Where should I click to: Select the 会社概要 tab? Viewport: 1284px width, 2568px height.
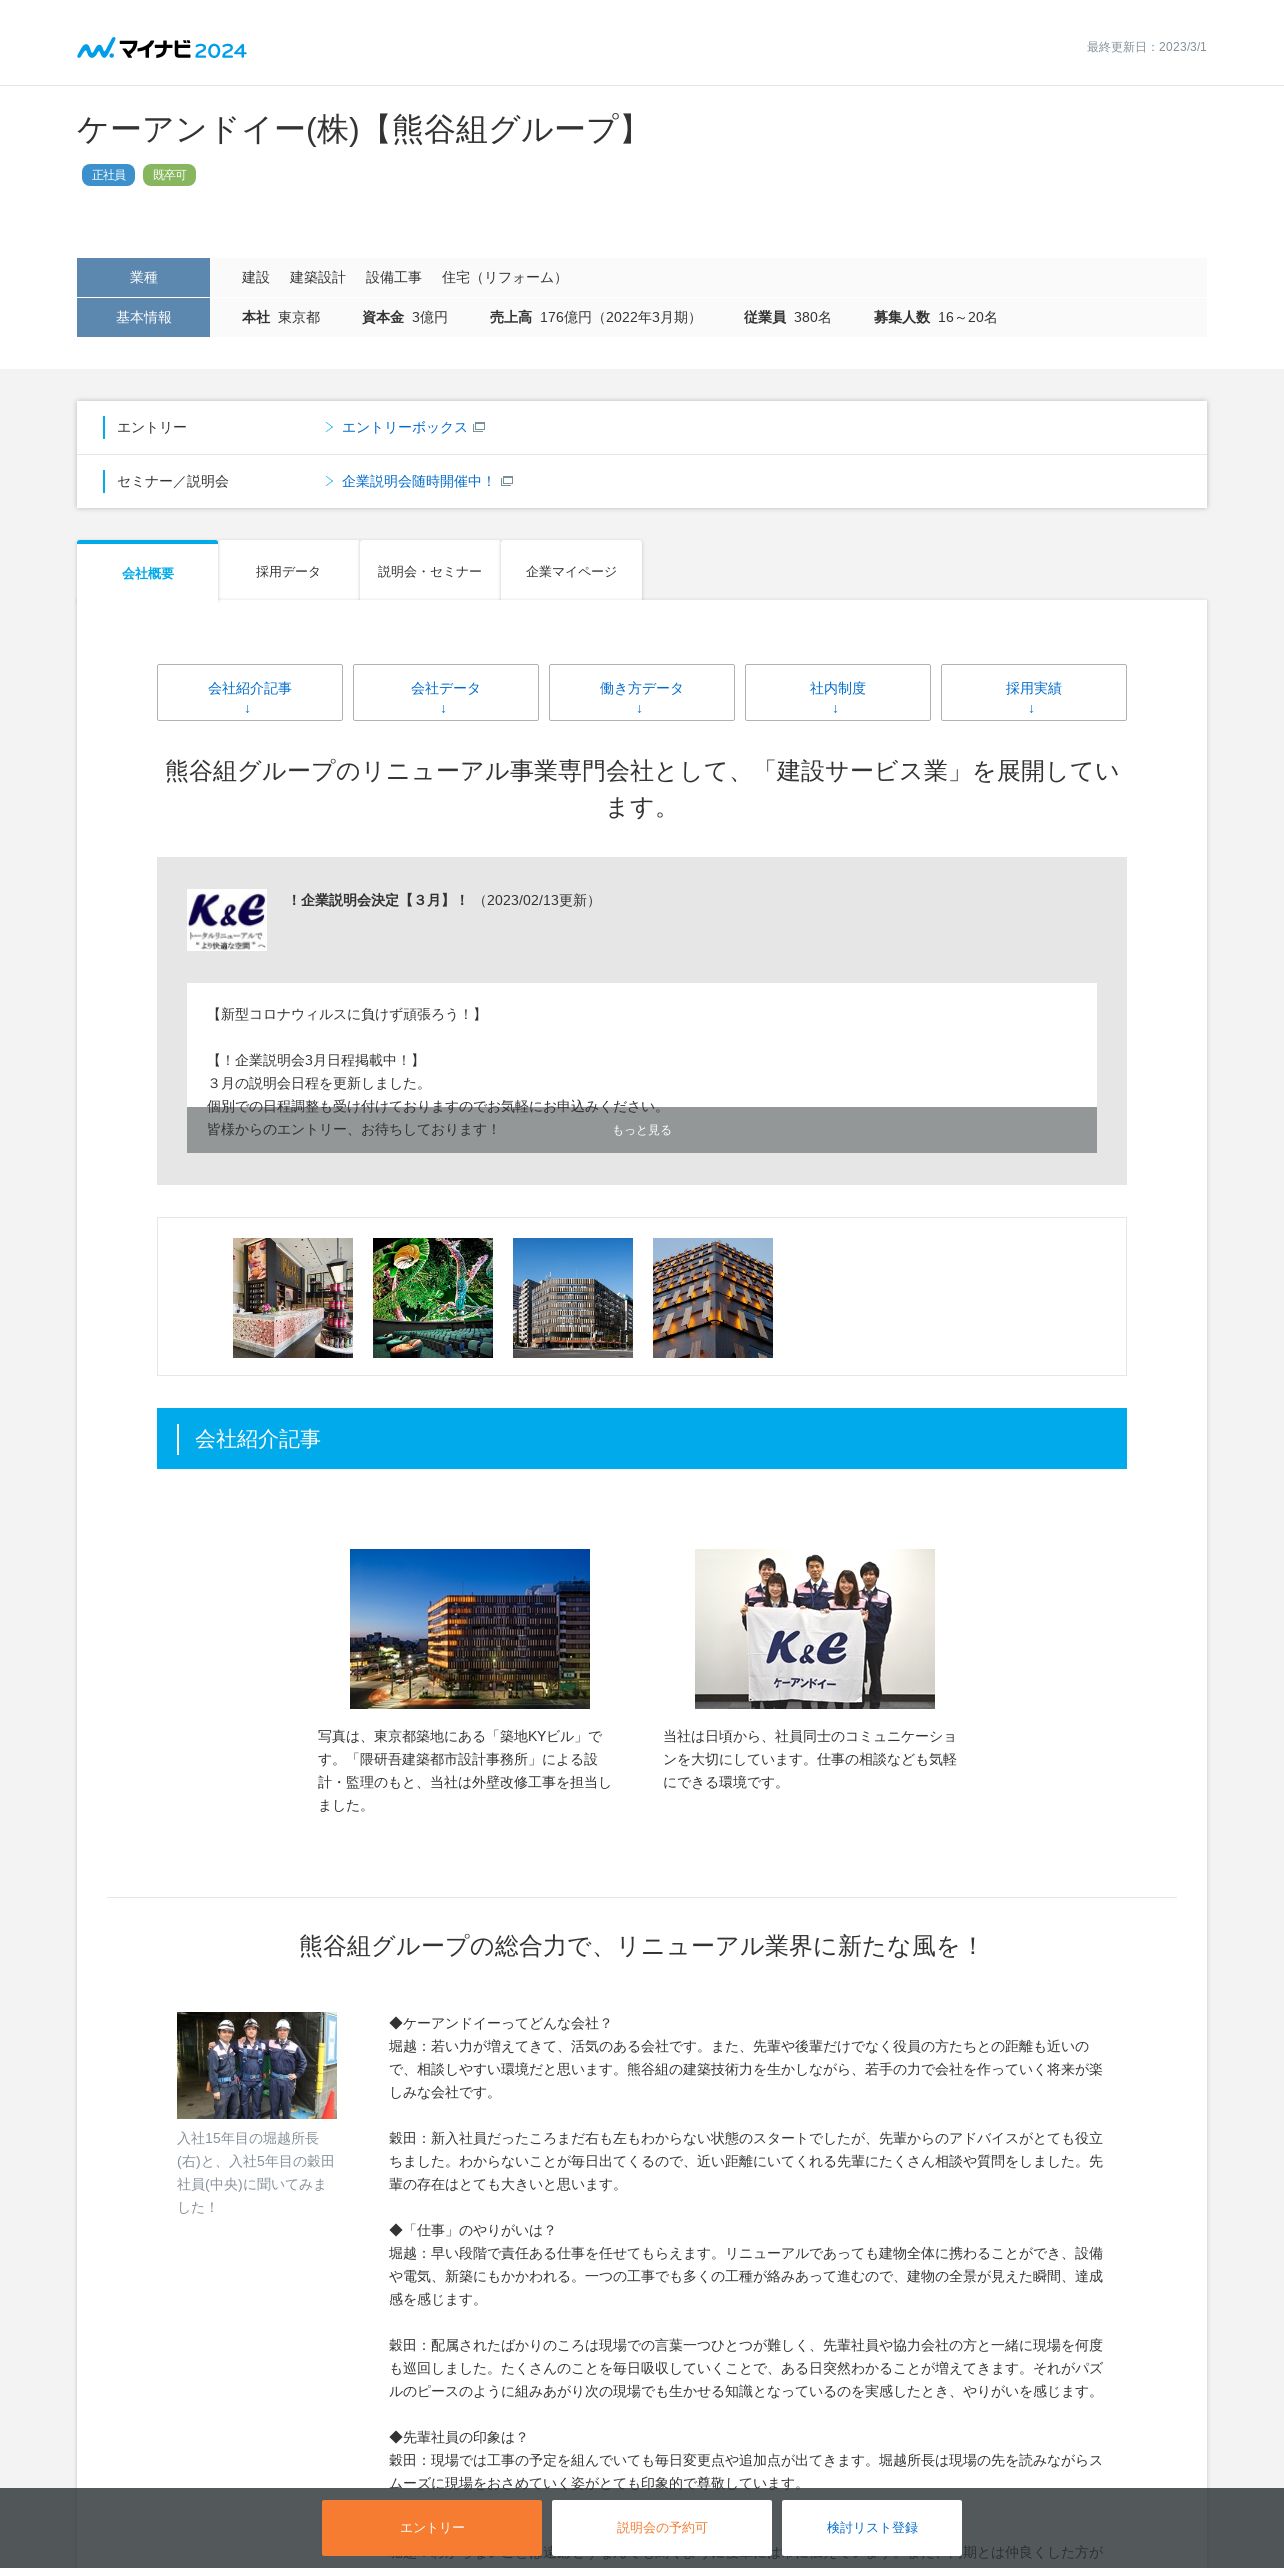pyautogui.click(x=148, y=572)
